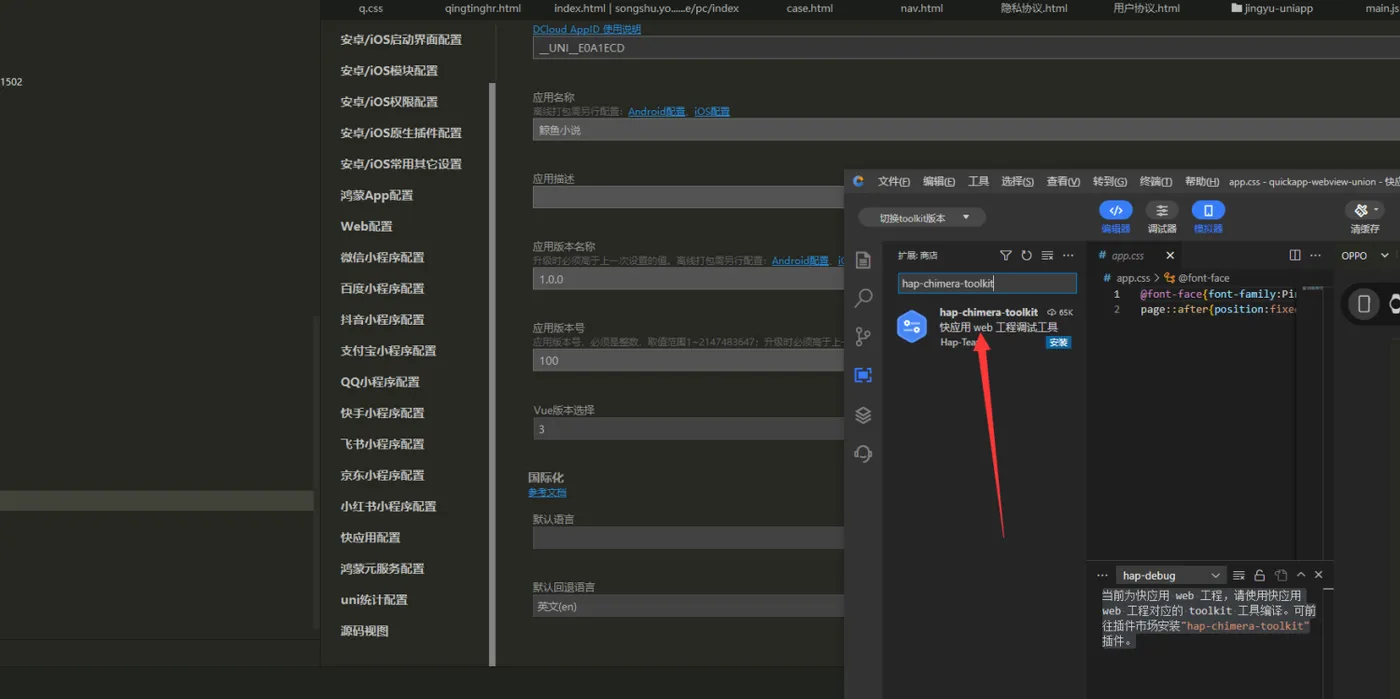1400x699 pixels.
Task: Clear the extension search results list icon
Action: click(x=1047, y=256)
